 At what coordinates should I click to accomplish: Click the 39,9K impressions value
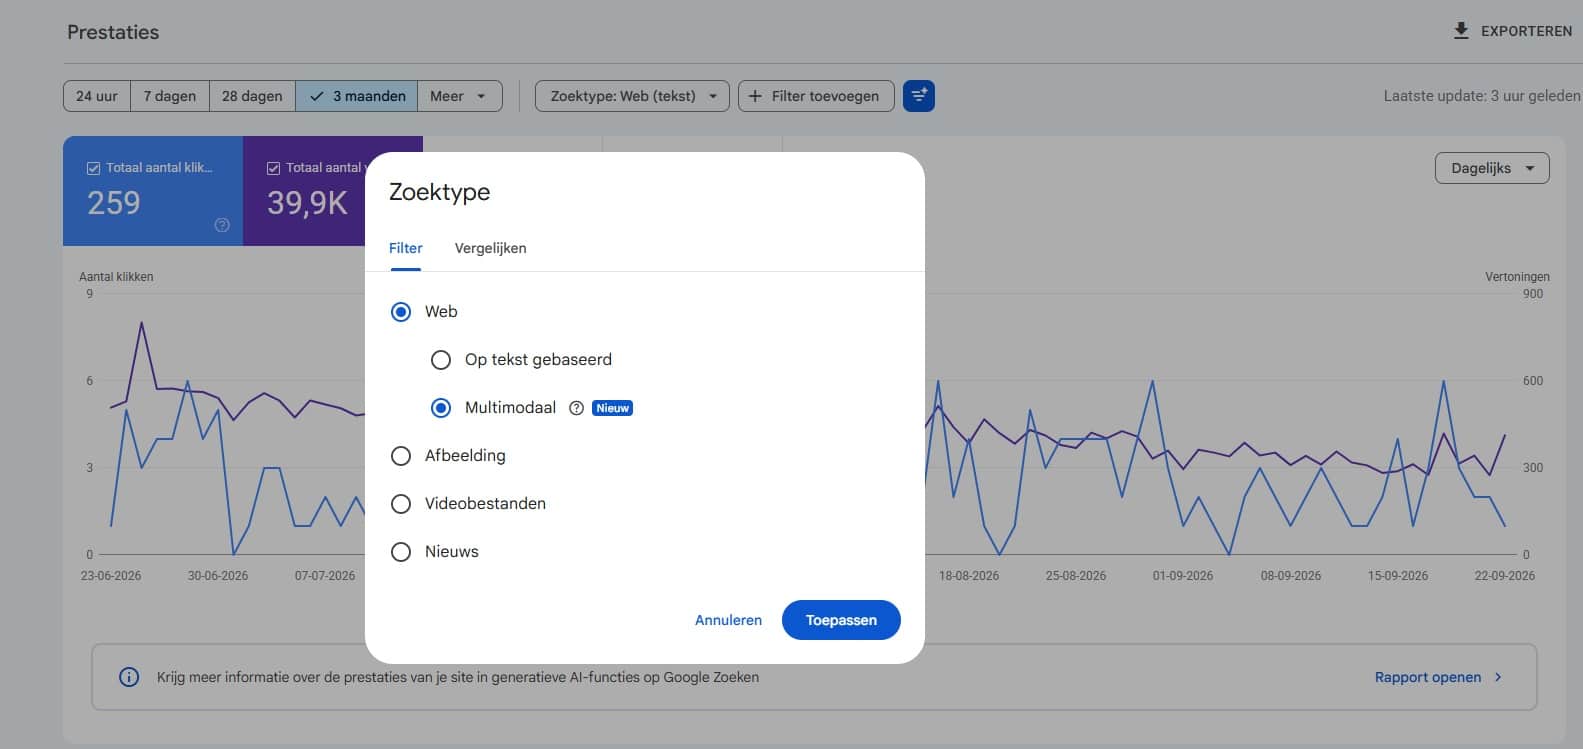[x=307, y=203]
